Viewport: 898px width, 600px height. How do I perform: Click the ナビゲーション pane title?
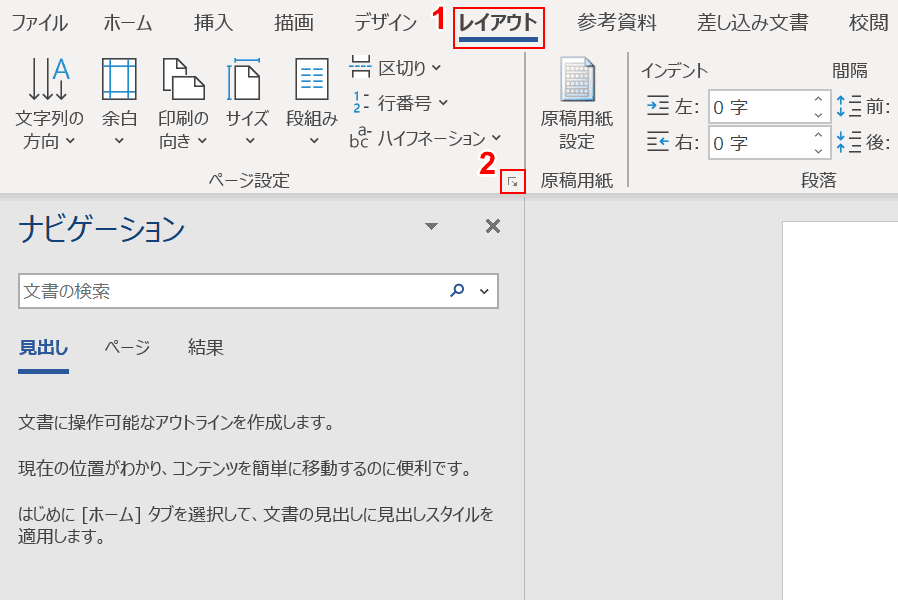(101, 229)
